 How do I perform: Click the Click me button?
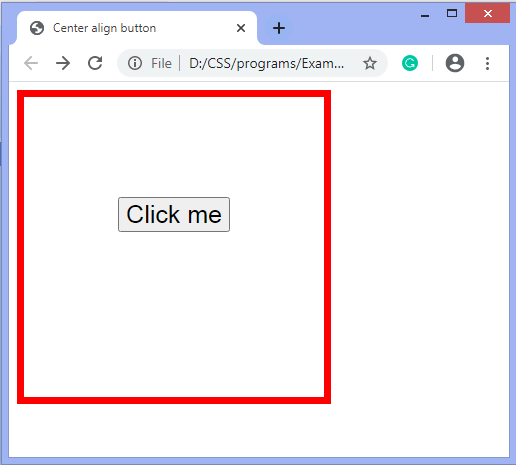click(x=174, y=214)
